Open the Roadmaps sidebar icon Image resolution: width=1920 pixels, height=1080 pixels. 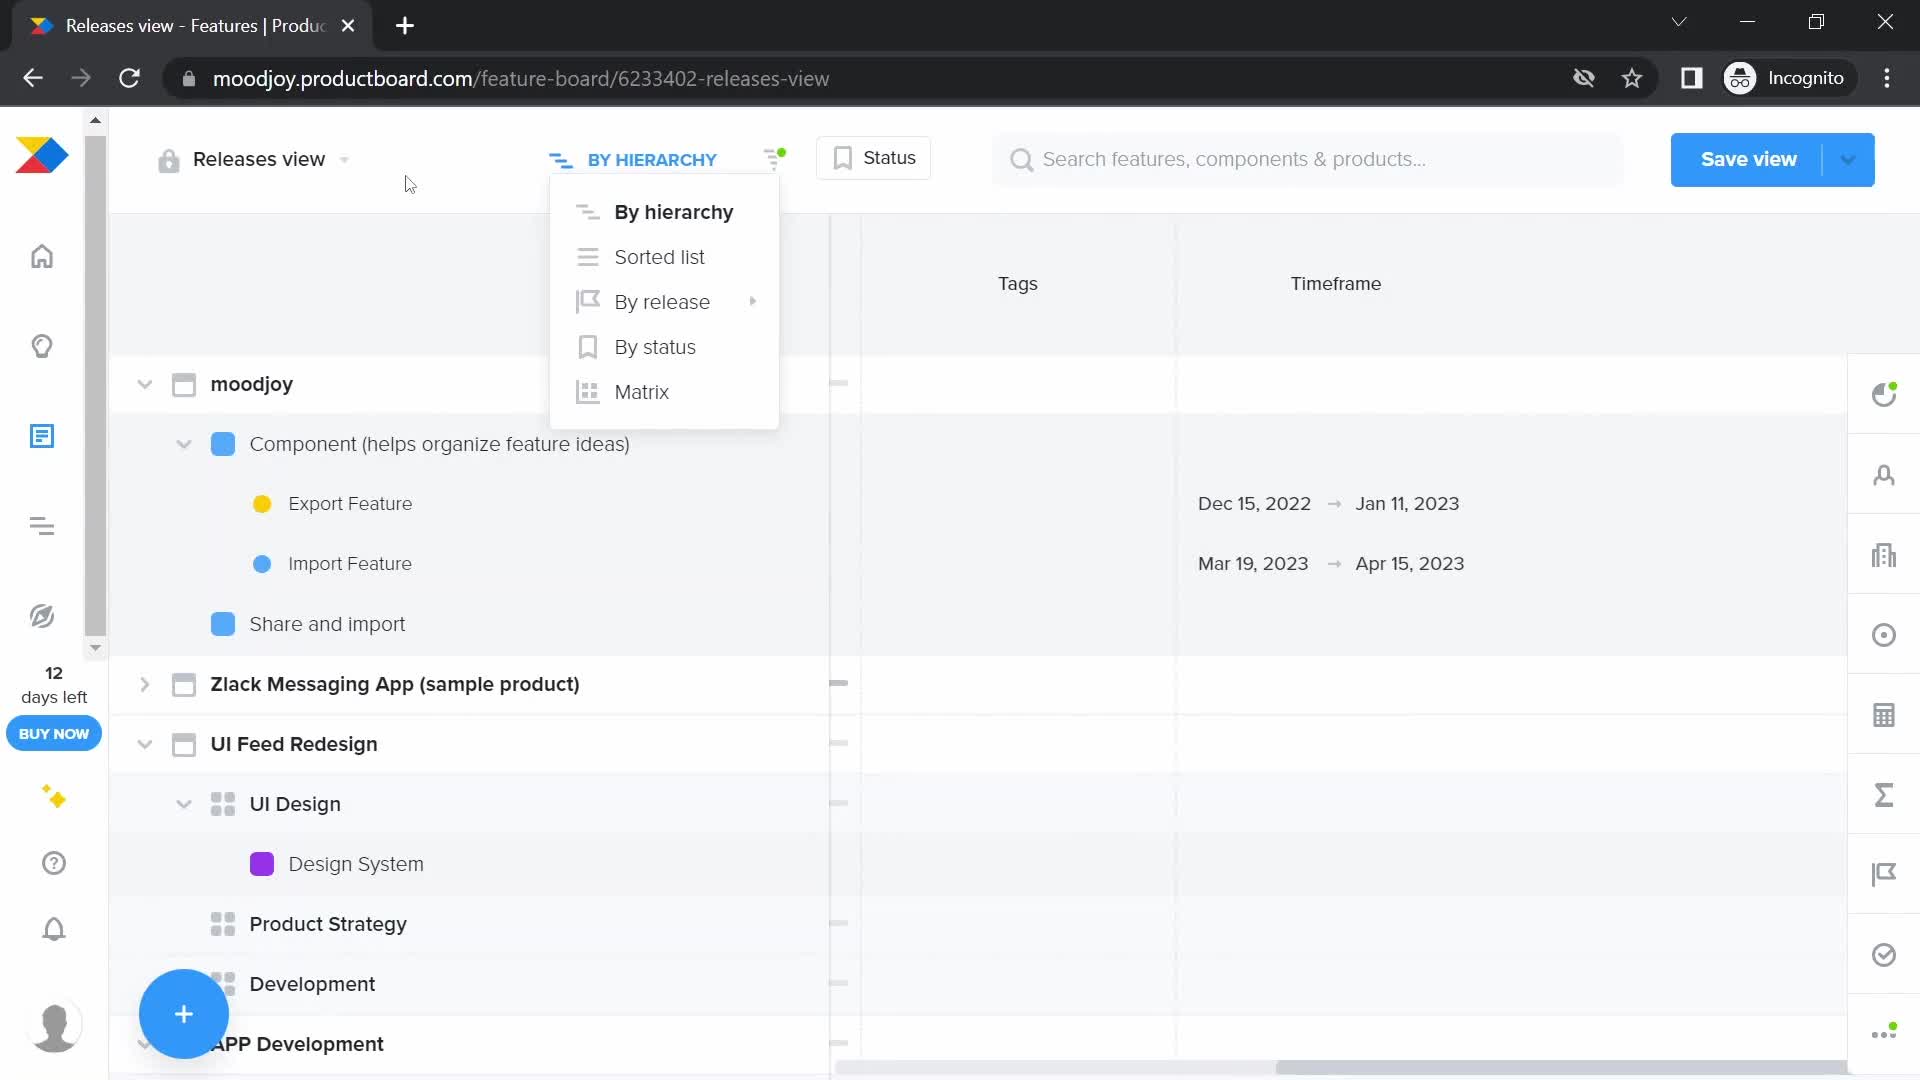42,526
